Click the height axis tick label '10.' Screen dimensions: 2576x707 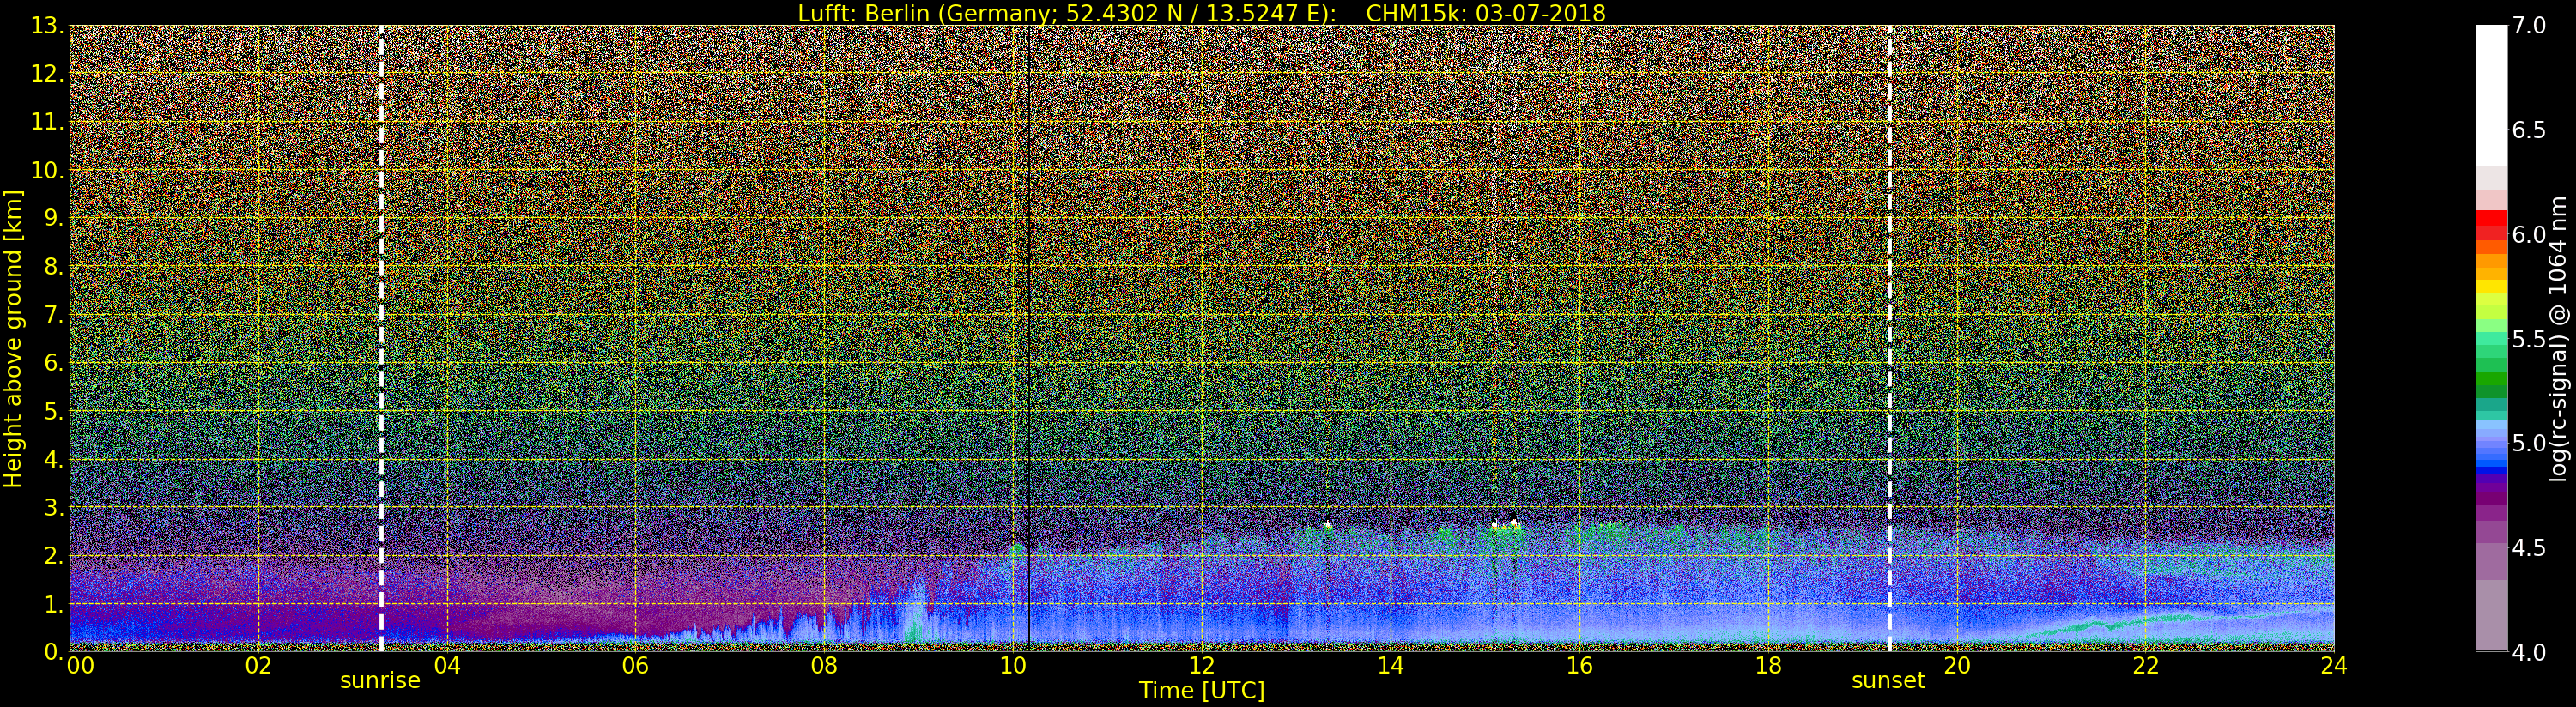(x=48, y=170)
